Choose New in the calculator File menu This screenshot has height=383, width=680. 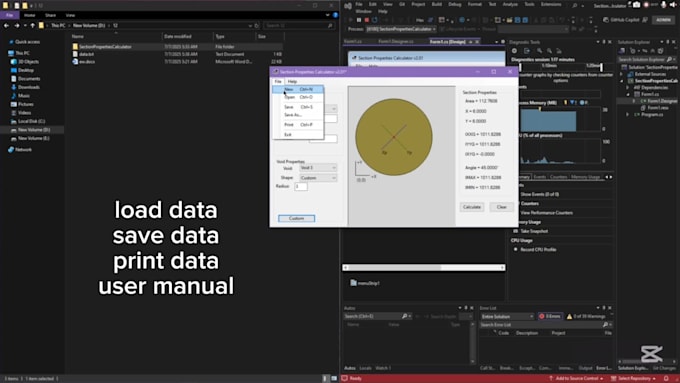coord(298,89)
